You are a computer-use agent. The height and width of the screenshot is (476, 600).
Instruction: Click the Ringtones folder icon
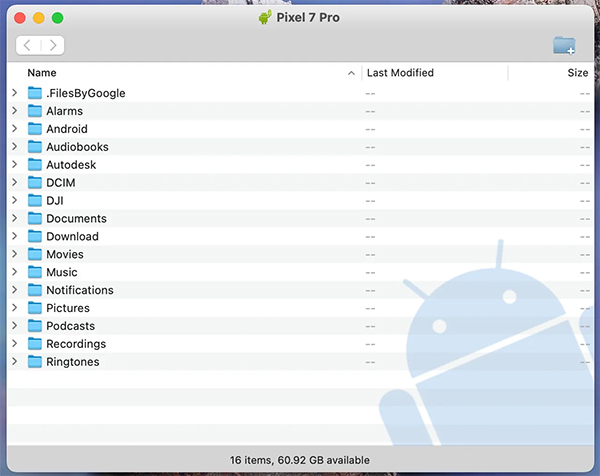click(35, 362)
